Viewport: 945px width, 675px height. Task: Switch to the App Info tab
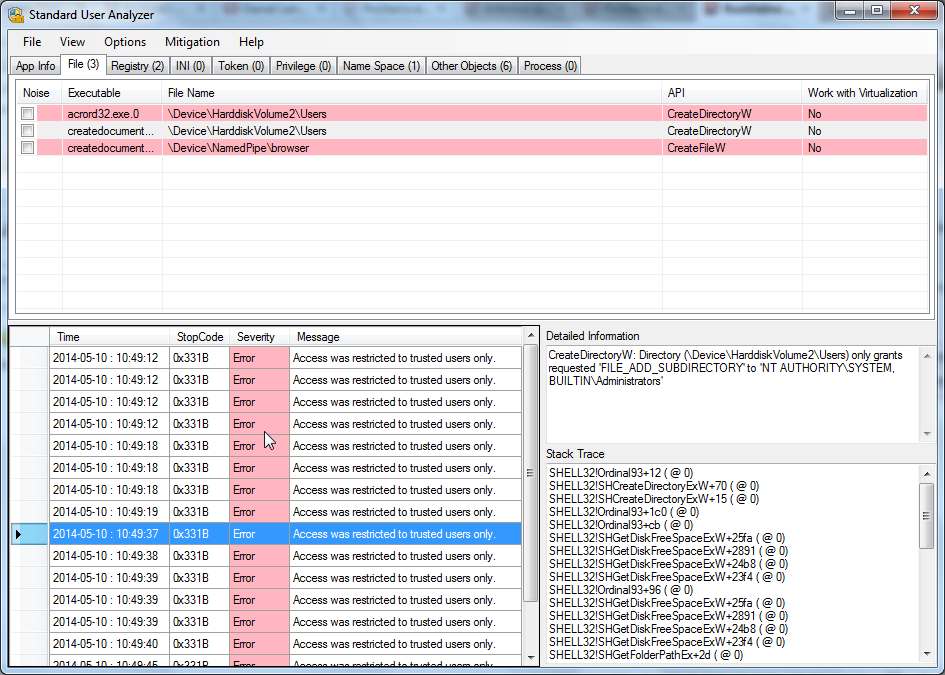pos(36,66)
